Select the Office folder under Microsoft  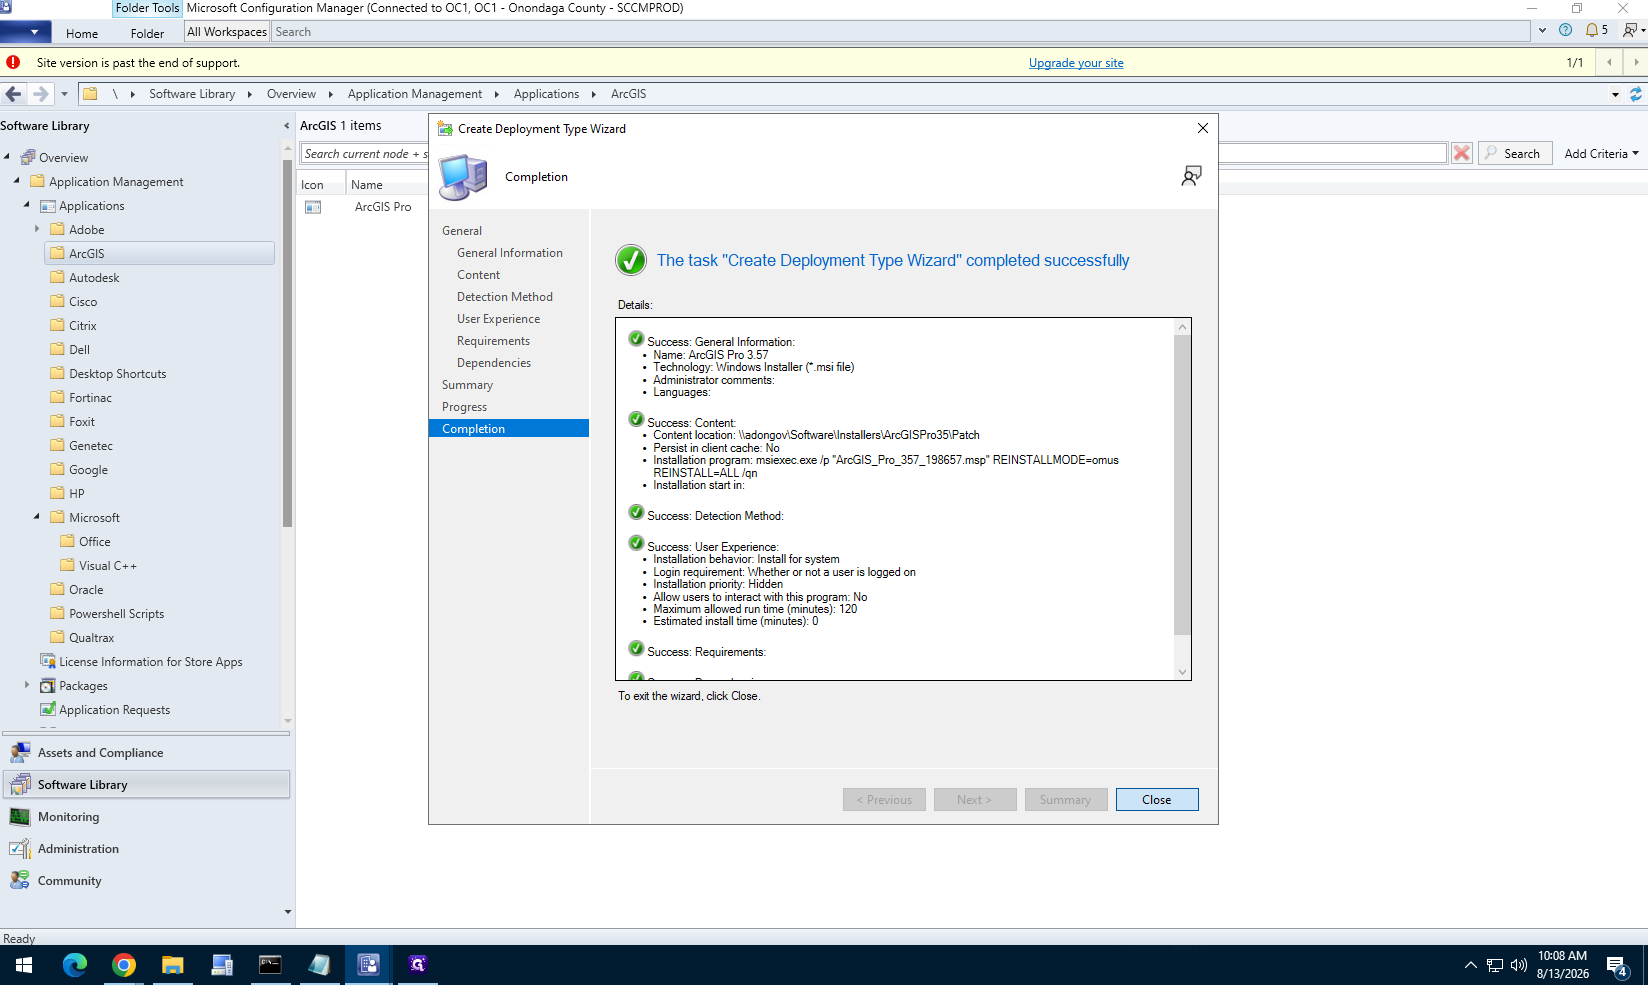(x=95, y=542)
